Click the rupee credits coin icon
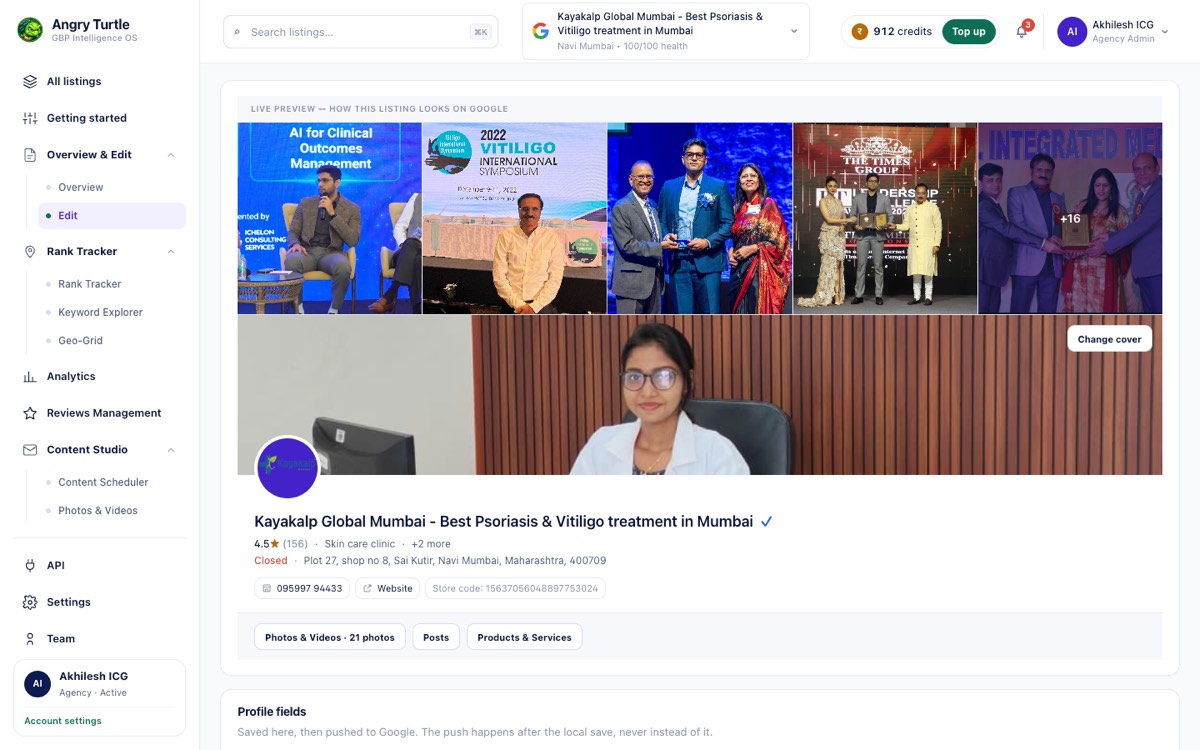Image resolution: width=1200 pixels, height=750 pixels. [860, 32]
